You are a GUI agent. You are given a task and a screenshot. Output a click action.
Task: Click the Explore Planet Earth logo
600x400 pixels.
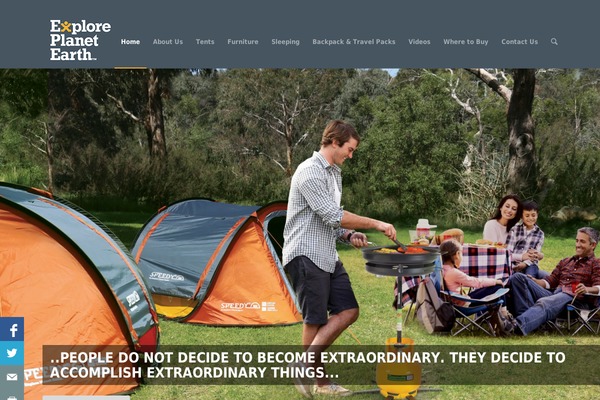pos(80,40)
